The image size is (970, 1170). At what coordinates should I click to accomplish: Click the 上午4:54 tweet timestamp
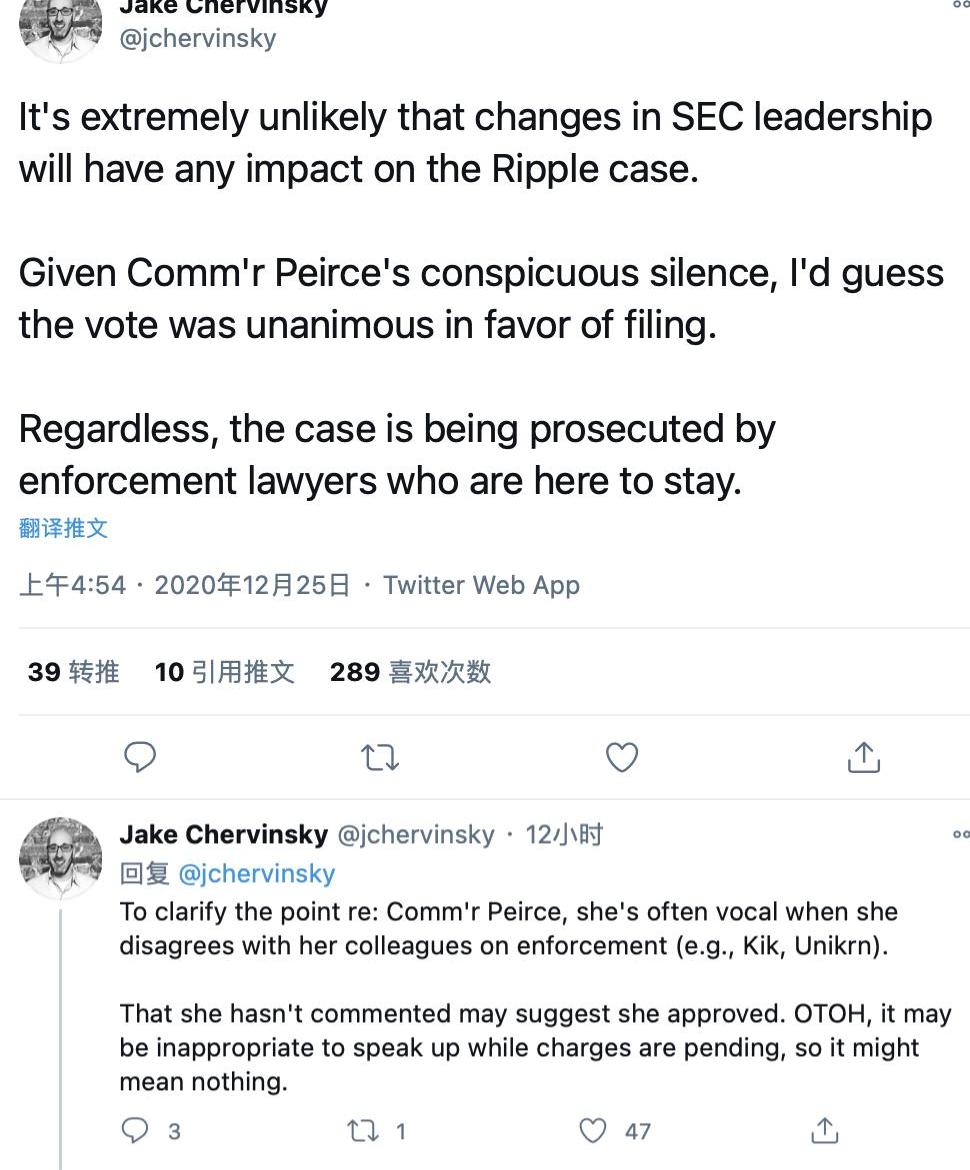(x=72, y=585)
